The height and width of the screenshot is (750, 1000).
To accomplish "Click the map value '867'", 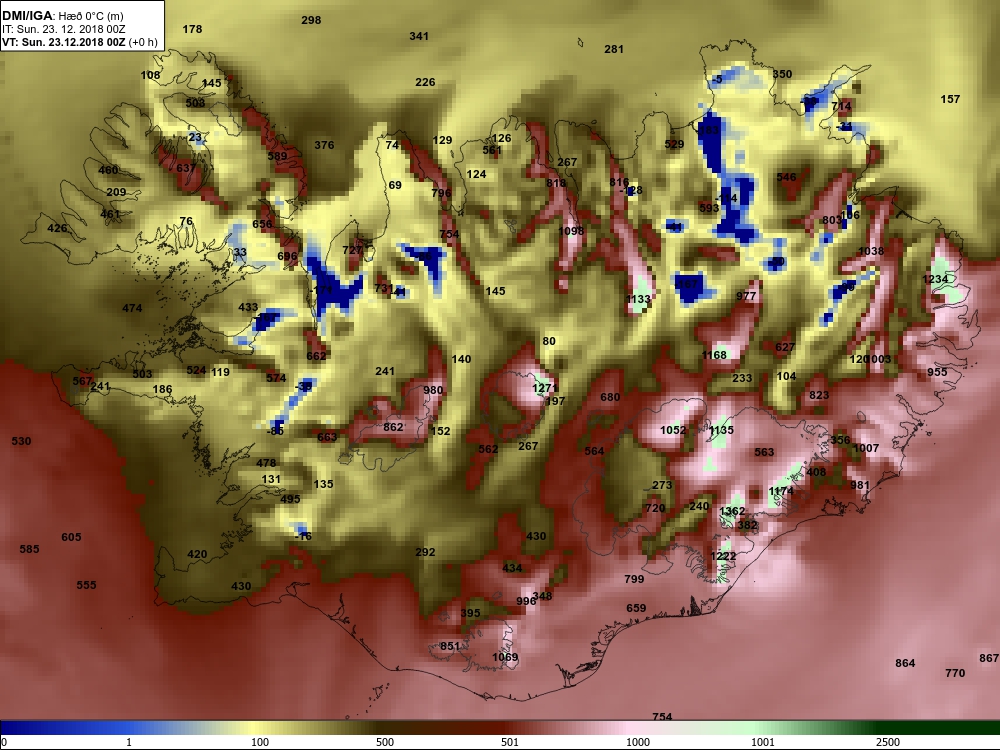I will point(989,658).
